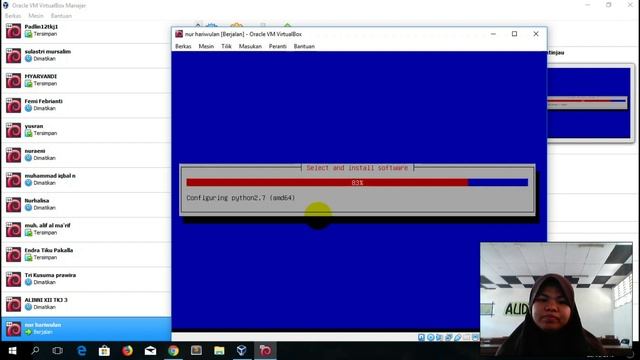This screenshot has height=360, width=640.
Task: Click the network adapter status icon
Action: pyautogui.click(x=449, y=337)
